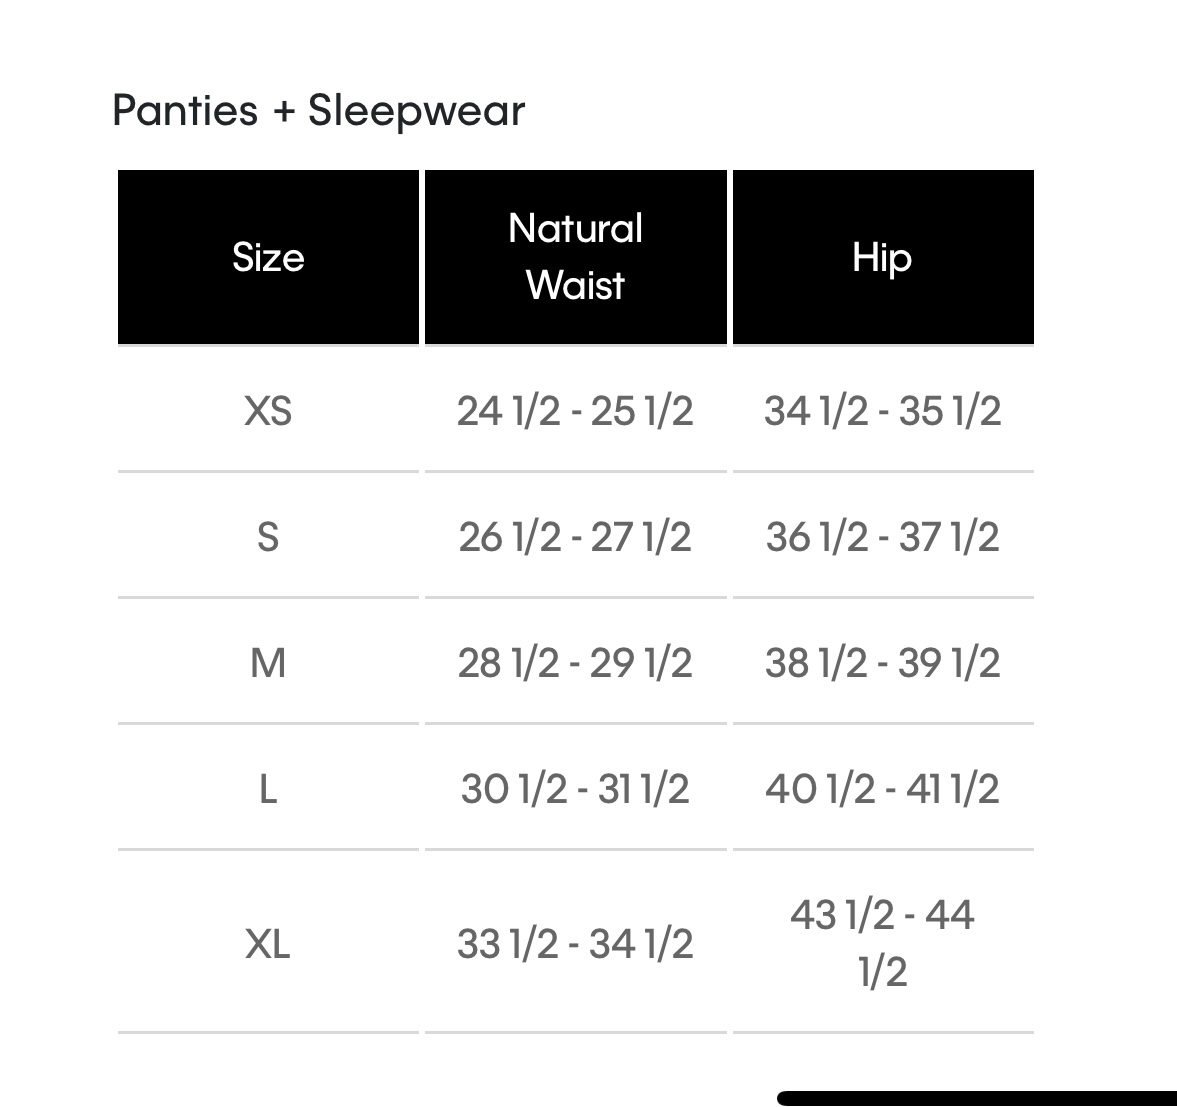
Task: Select the S size row label
Action: (x=268, y=537)
